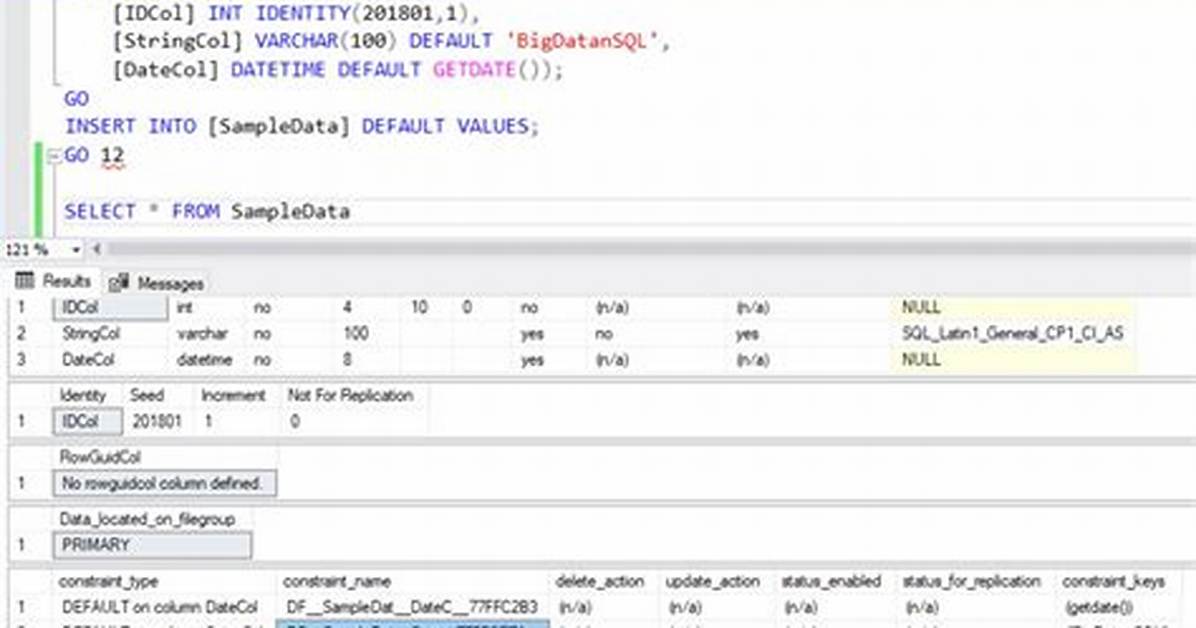This screenshot has width=1196, height=628.
Task: Click the seed value 201801
Action: click(x=157, y=421)
